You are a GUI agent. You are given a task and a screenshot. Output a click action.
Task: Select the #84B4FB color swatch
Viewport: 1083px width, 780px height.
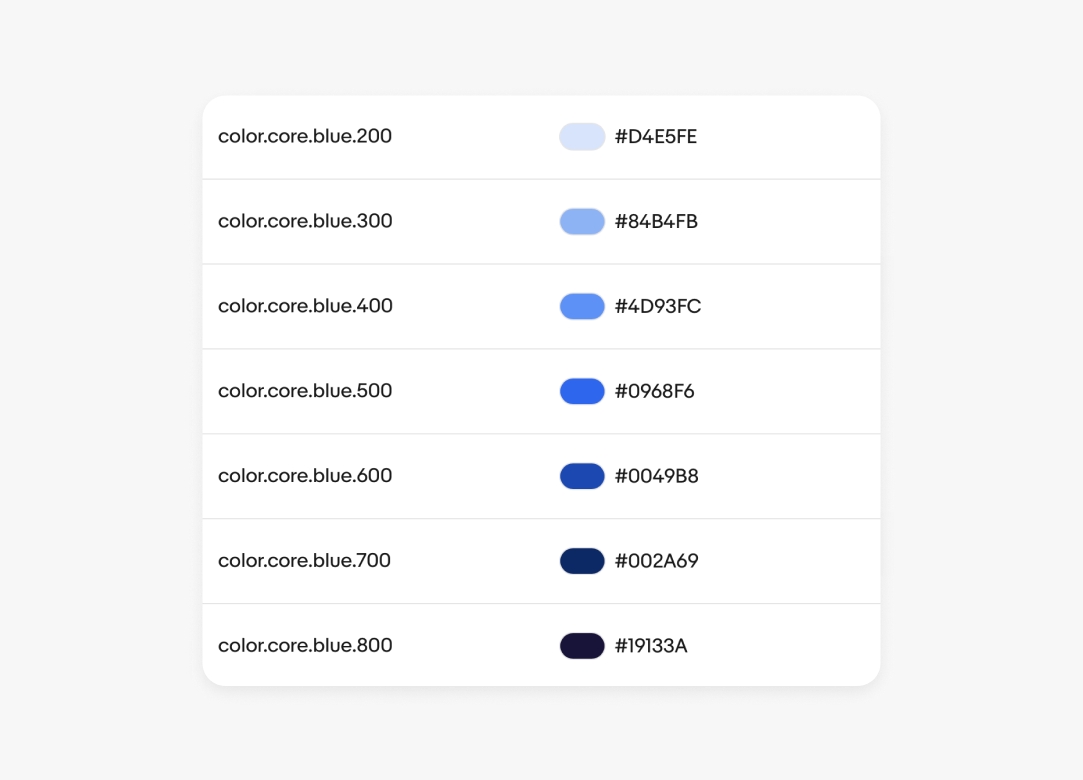(582, 222)
